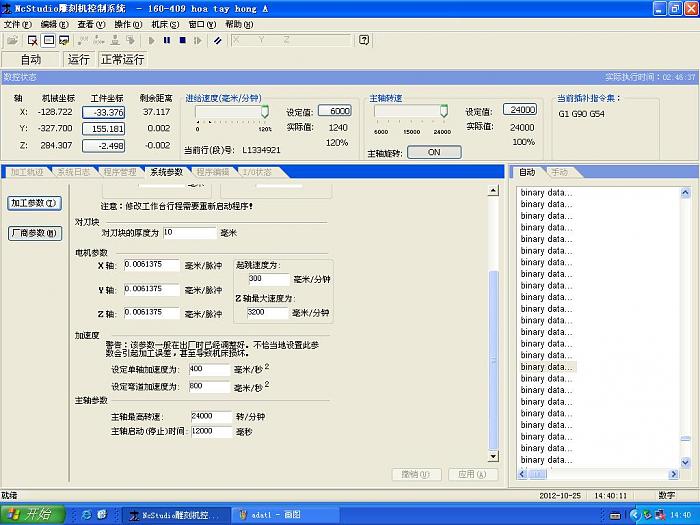Click the step/resume playback toolbar icon
Image resolution: width=700 pixels, height=525 pixels.
[197, 41]
